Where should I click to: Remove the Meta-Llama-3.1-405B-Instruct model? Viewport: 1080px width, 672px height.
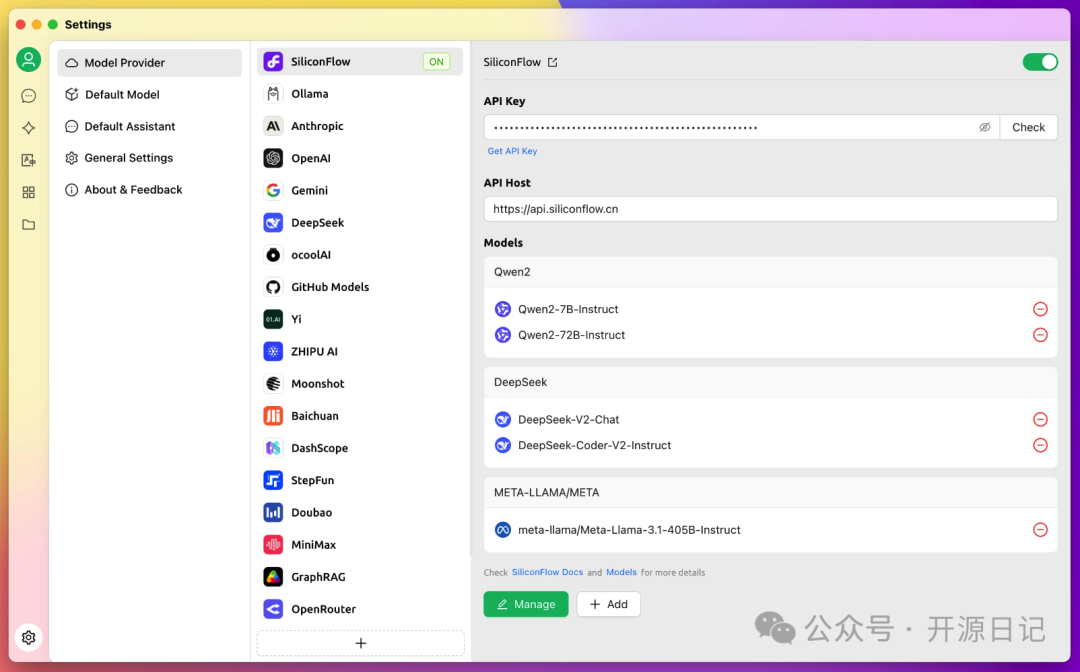point(1040,529)
